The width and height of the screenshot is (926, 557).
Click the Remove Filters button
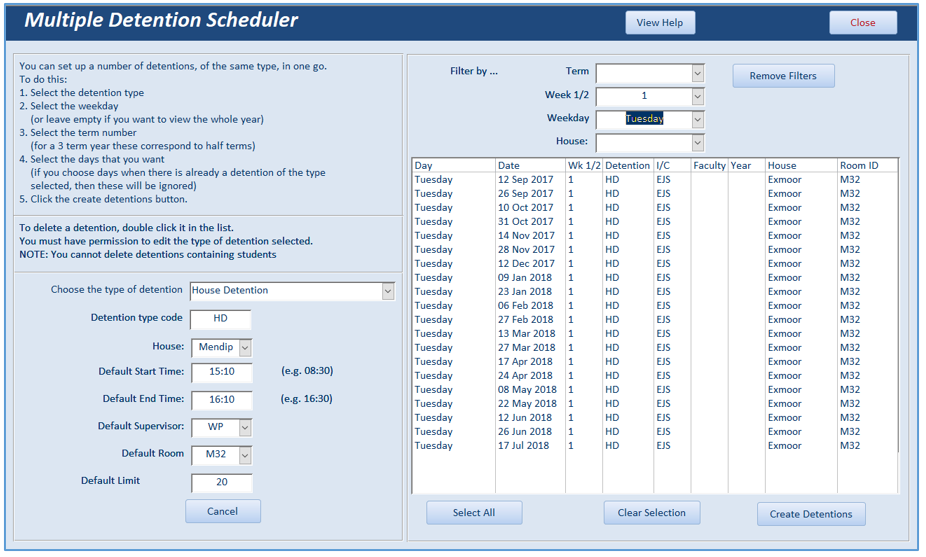coord(783,76)
